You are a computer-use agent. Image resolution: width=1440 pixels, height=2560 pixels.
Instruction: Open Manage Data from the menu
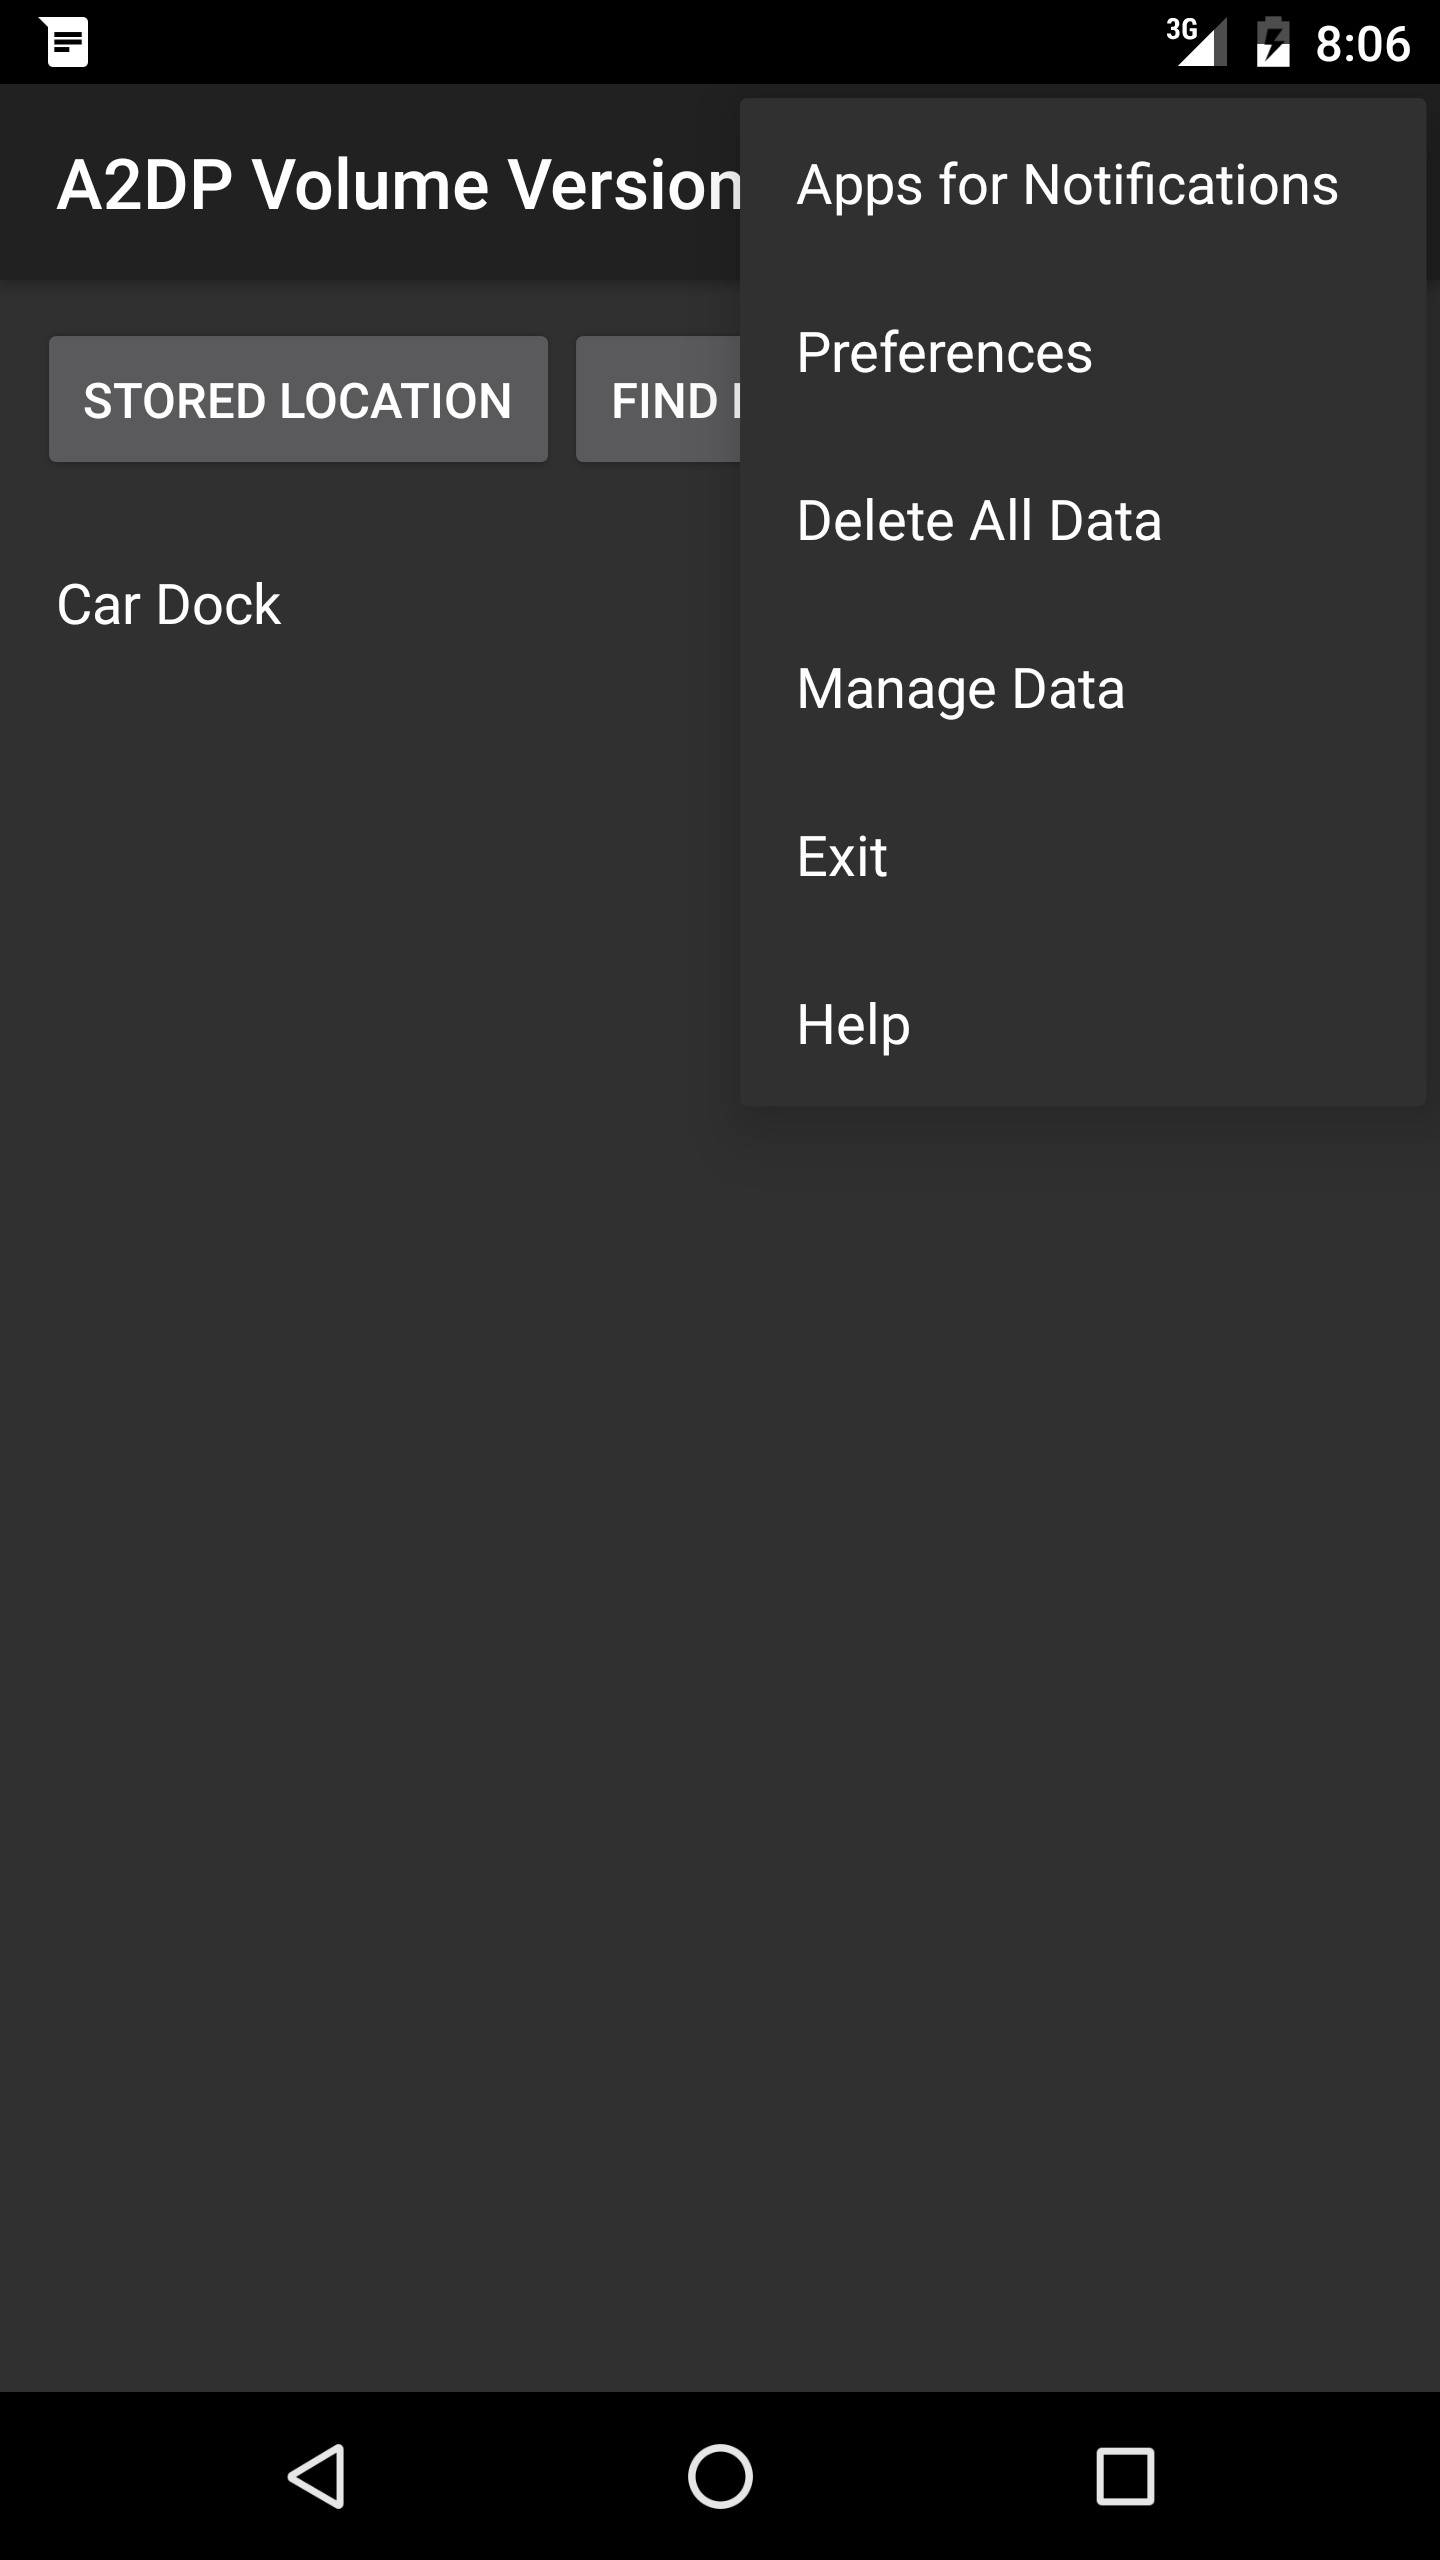tap(960, 690)
